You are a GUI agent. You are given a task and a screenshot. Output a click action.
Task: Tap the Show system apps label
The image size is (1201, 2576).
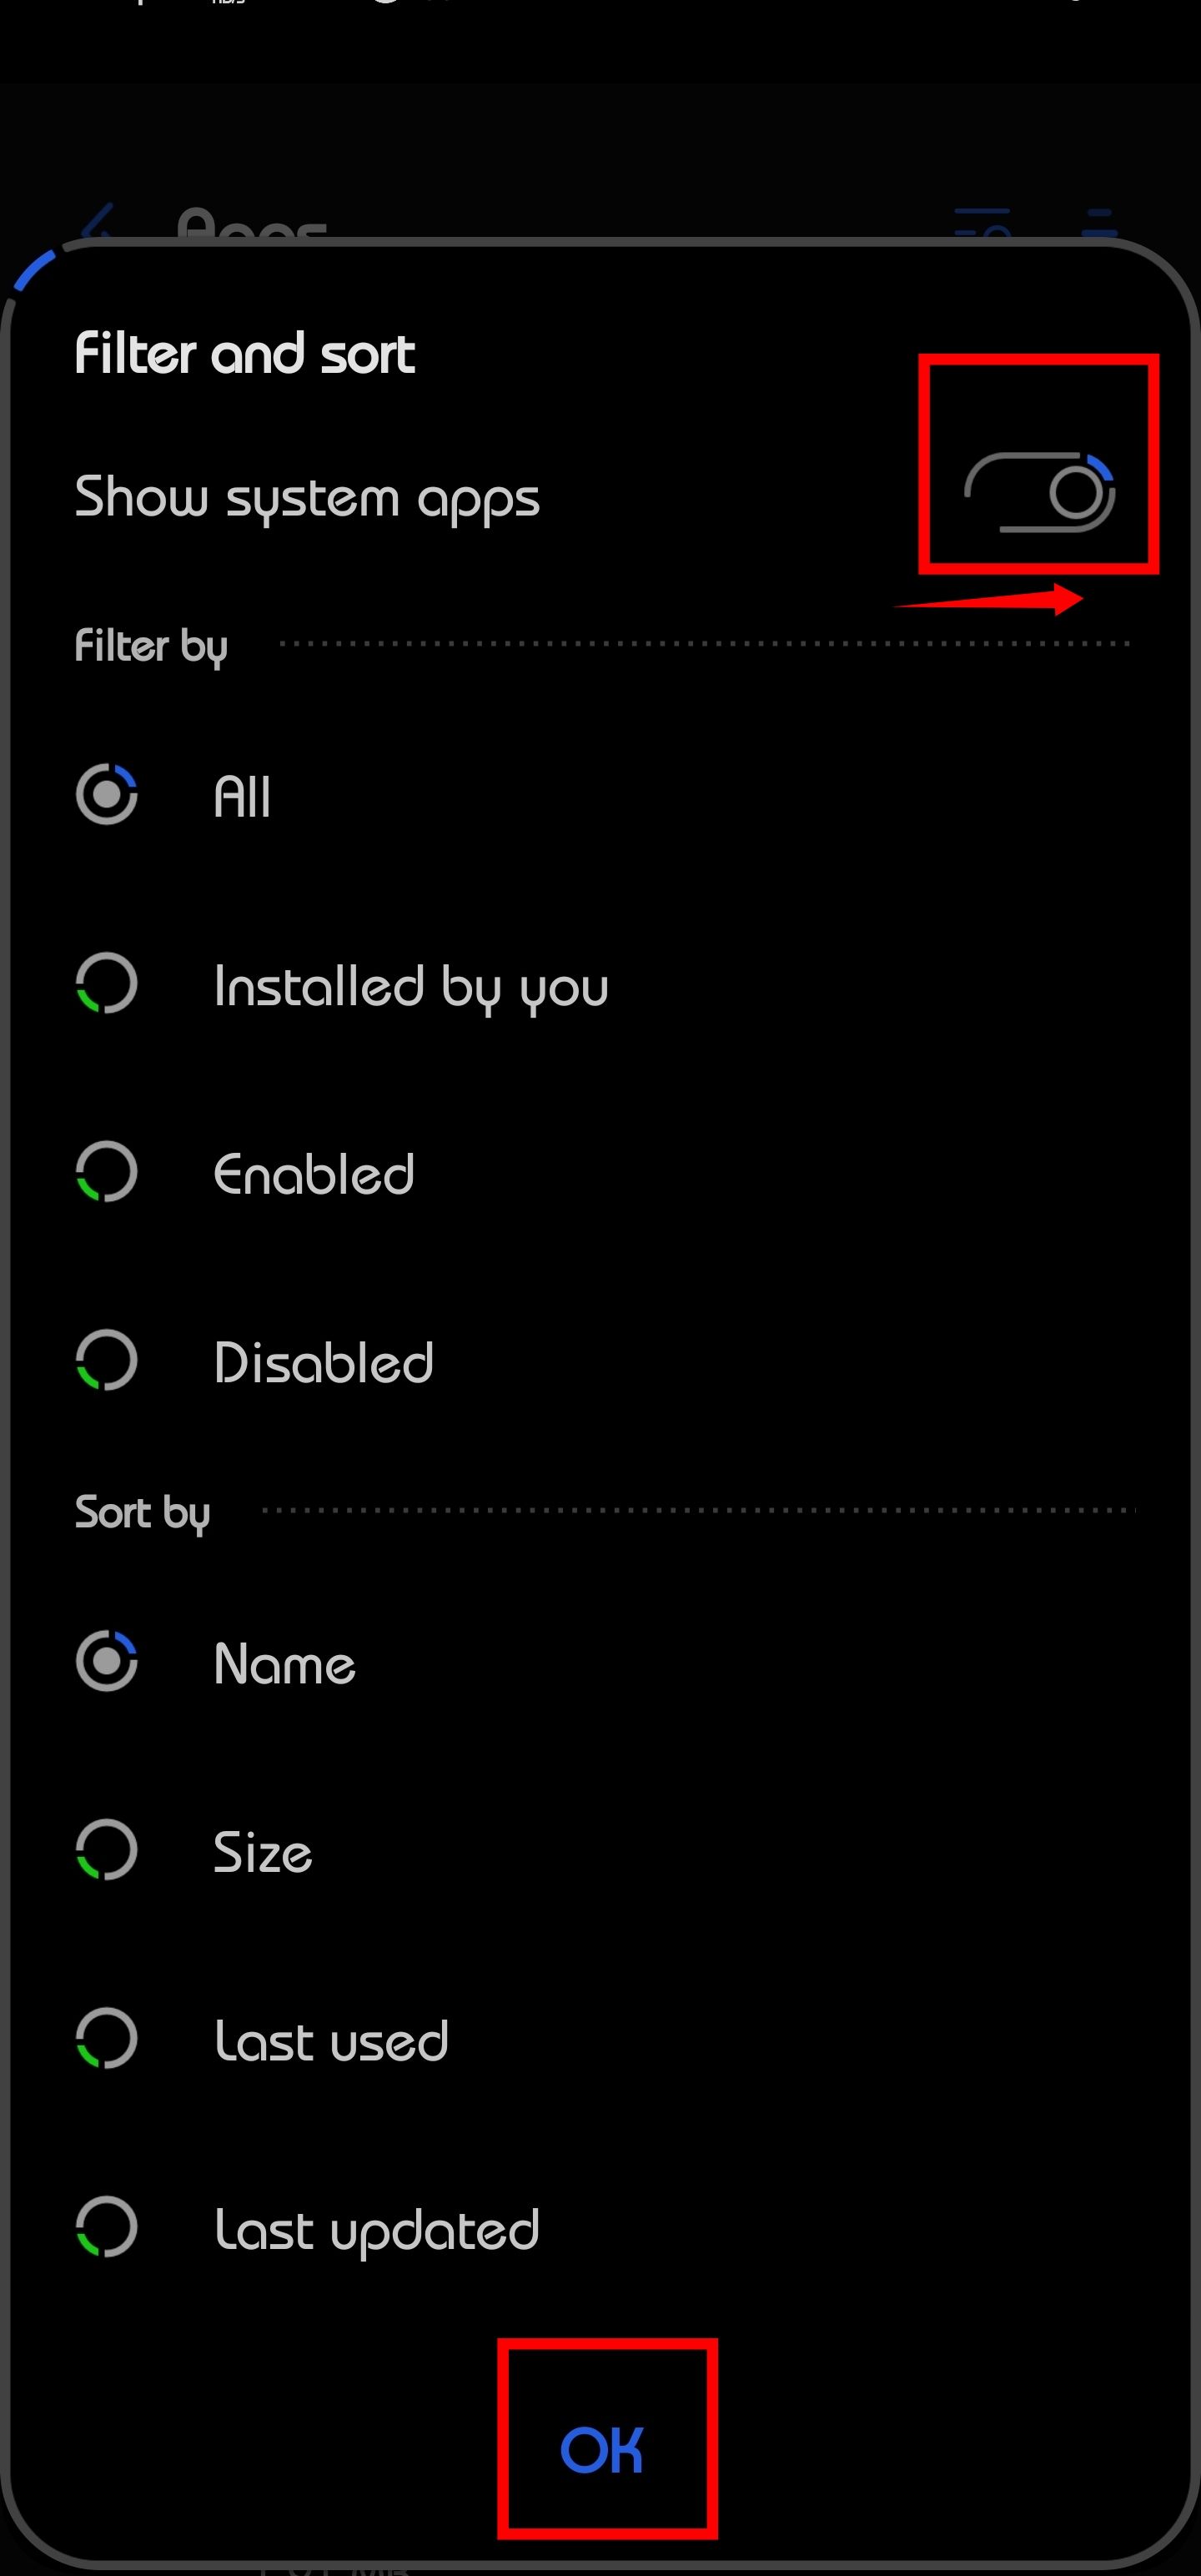(x=307, y=497)
